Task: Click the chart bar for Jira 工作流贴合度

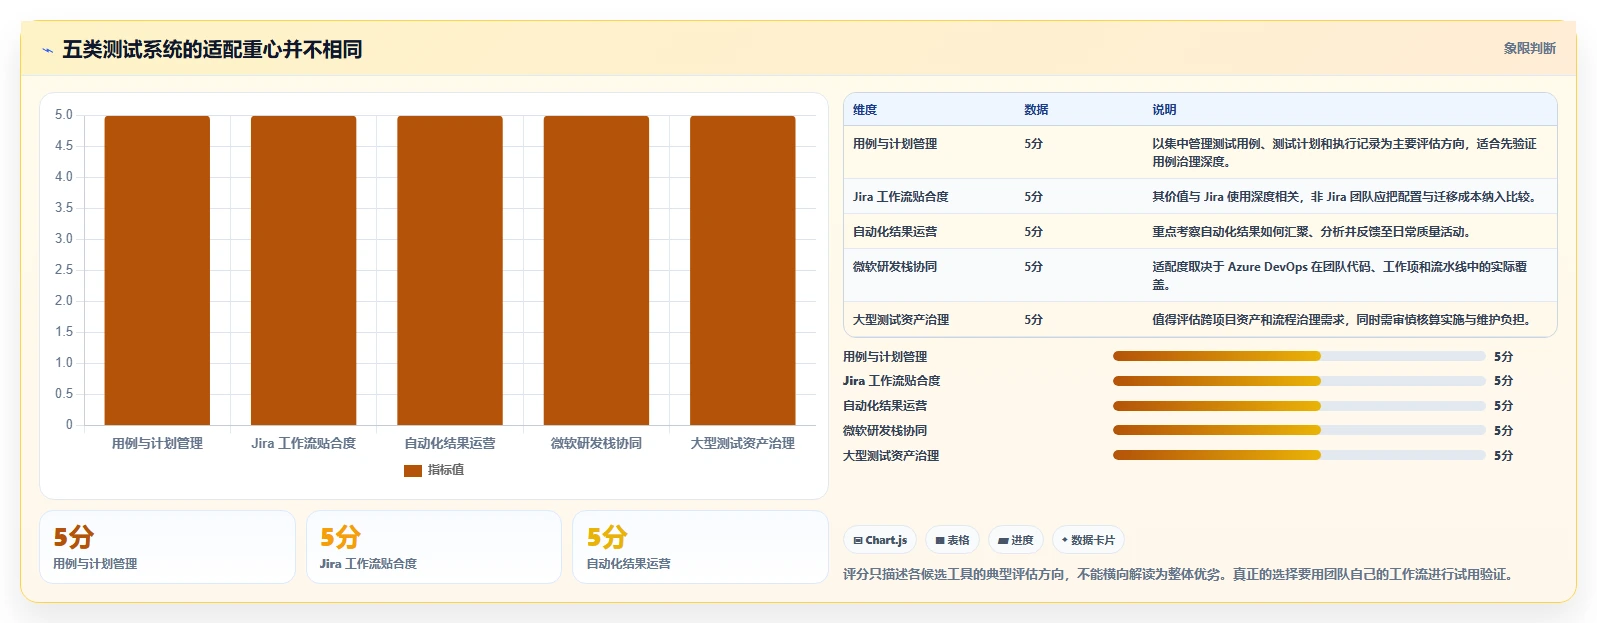Action: pyautogui.click(x=303, y=270)
